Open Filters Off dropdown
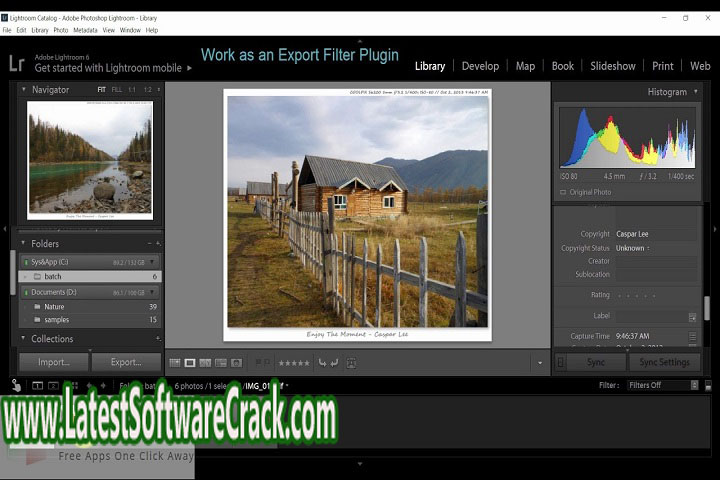 click(663, 385)
